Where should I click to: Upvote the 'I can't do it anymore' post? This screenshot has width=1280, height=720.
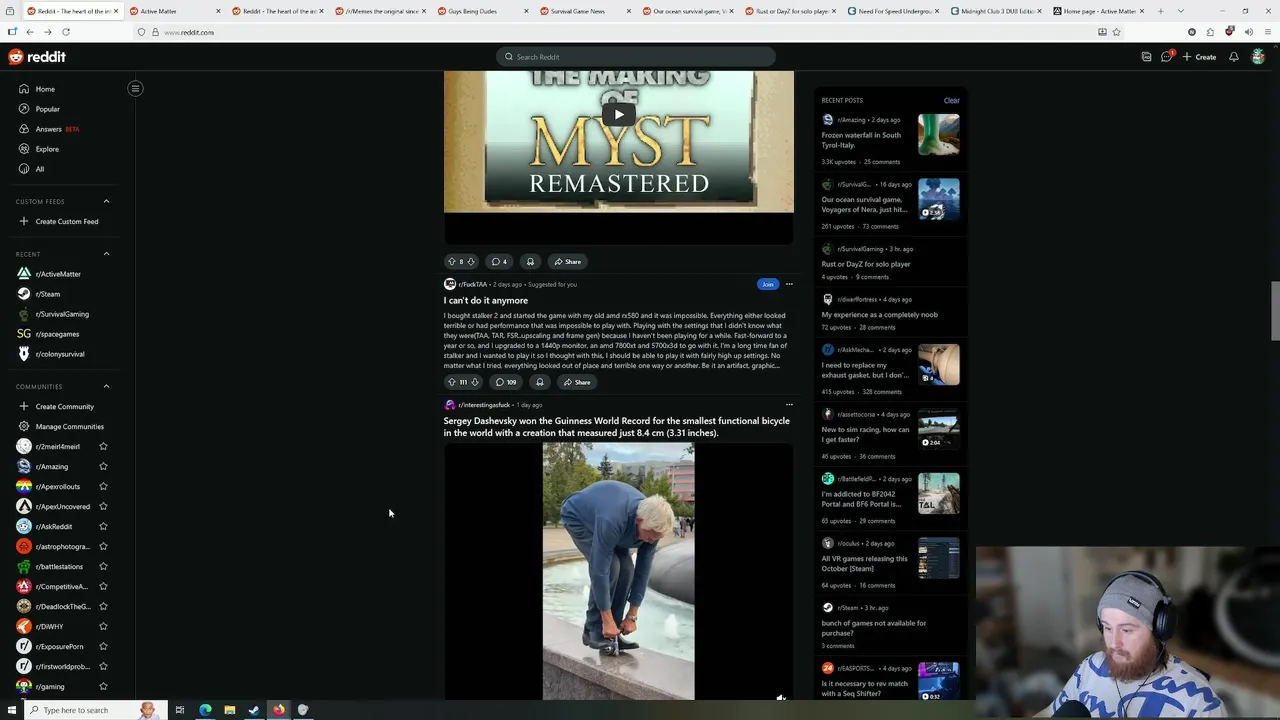click(x=452, y=382)
